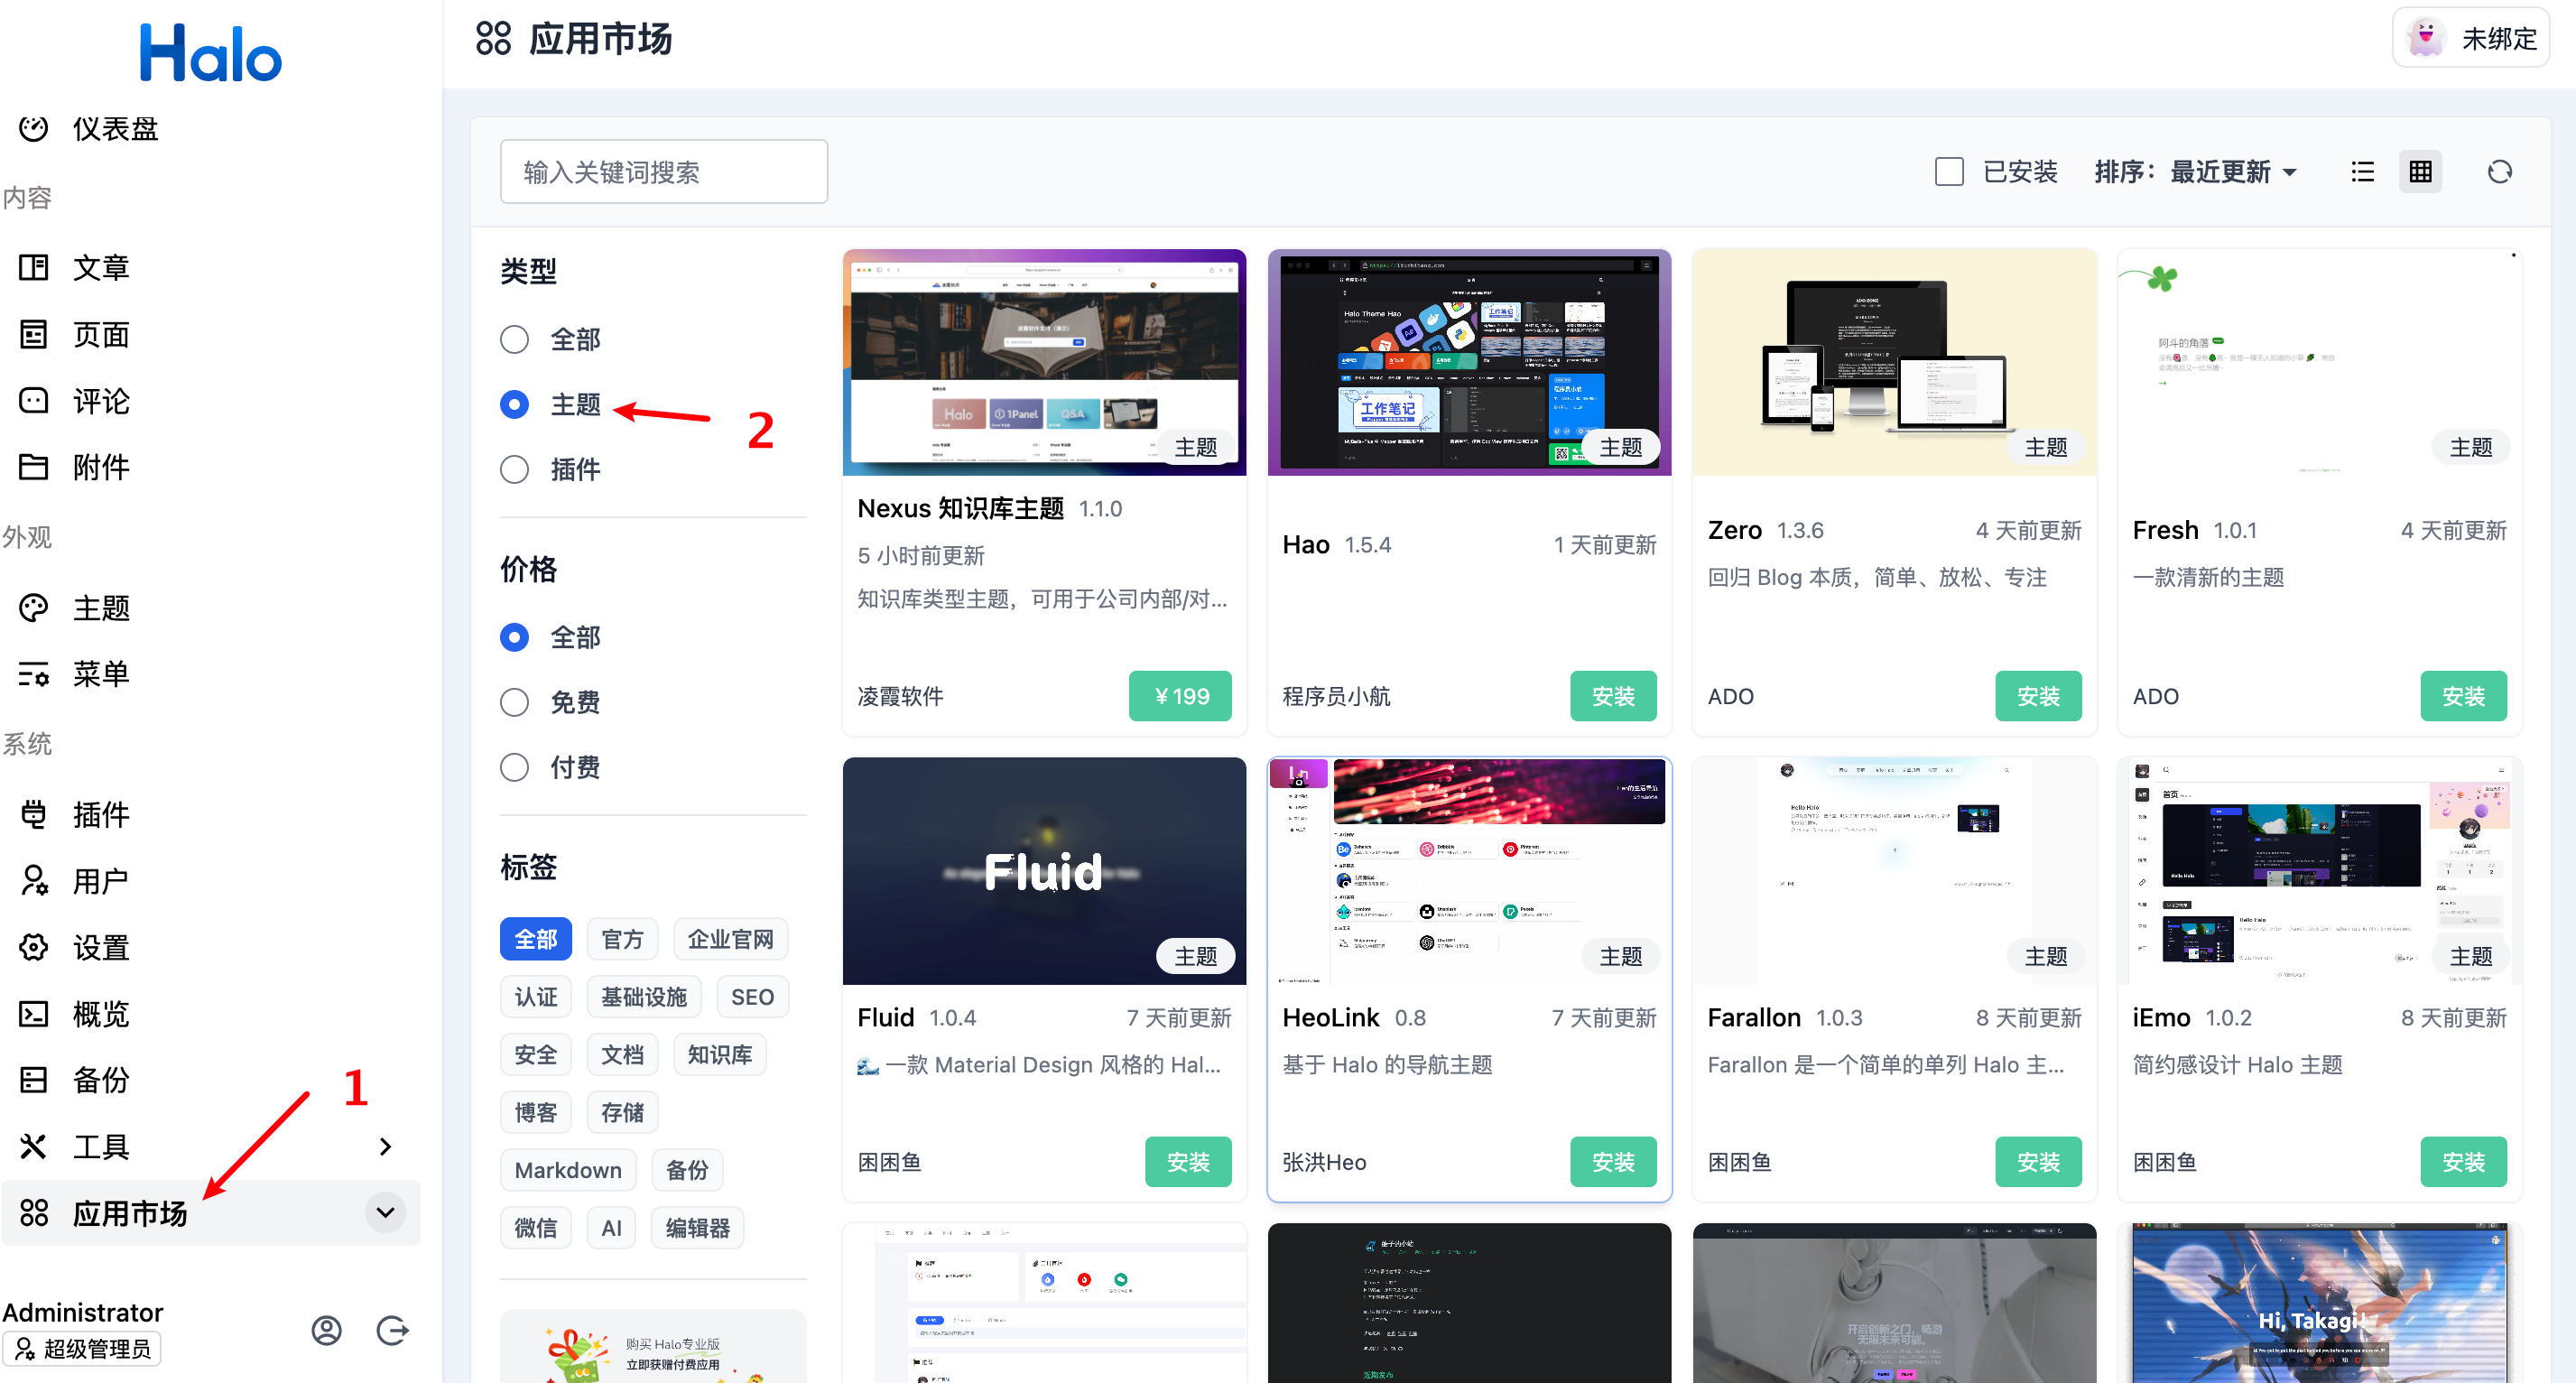Viewport: 2576px width, 1383px height.
Task: Open Nexus 知识库主题 preview thumbnail
Action: click(1044, 362)
